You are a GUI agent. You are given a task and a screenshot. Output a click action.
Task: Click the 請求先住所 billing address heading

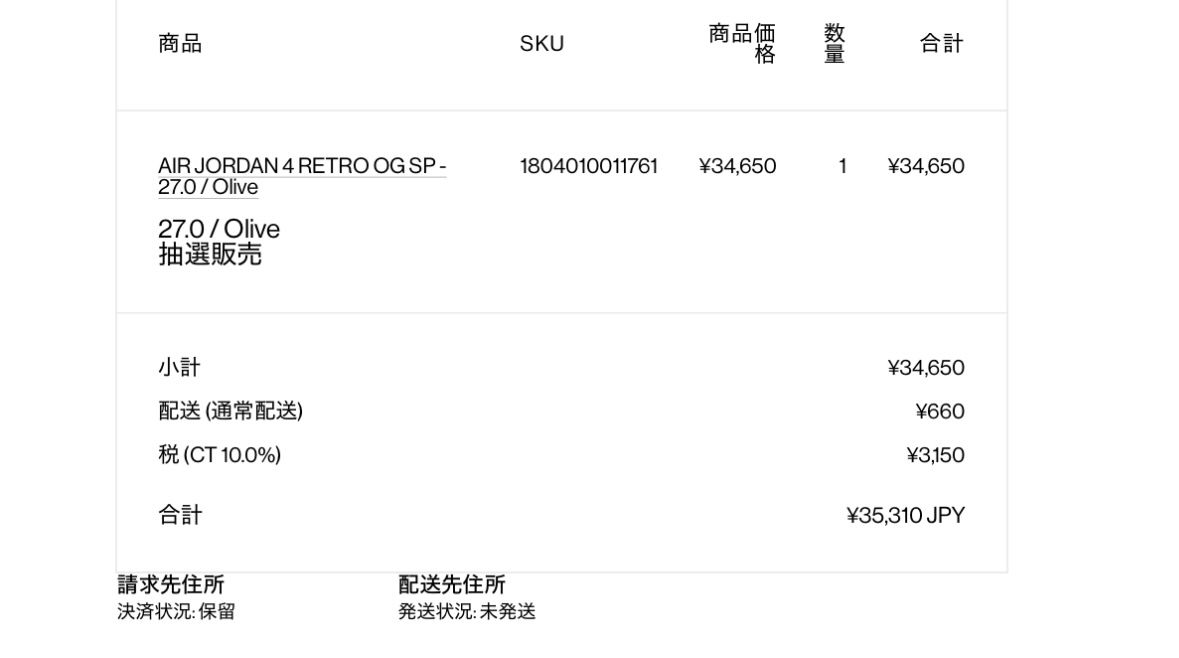tap(171, 584)
